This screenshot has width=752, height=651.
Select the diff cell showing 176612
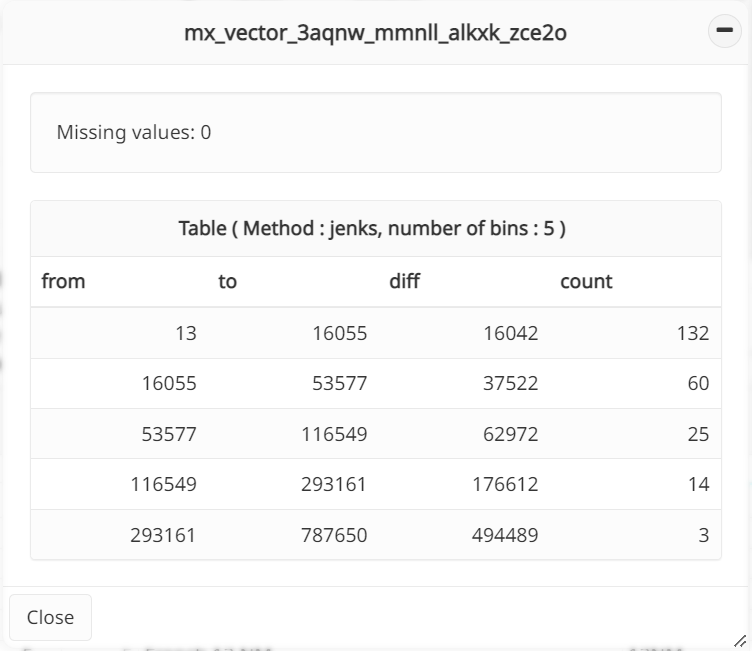coord(505,484)
